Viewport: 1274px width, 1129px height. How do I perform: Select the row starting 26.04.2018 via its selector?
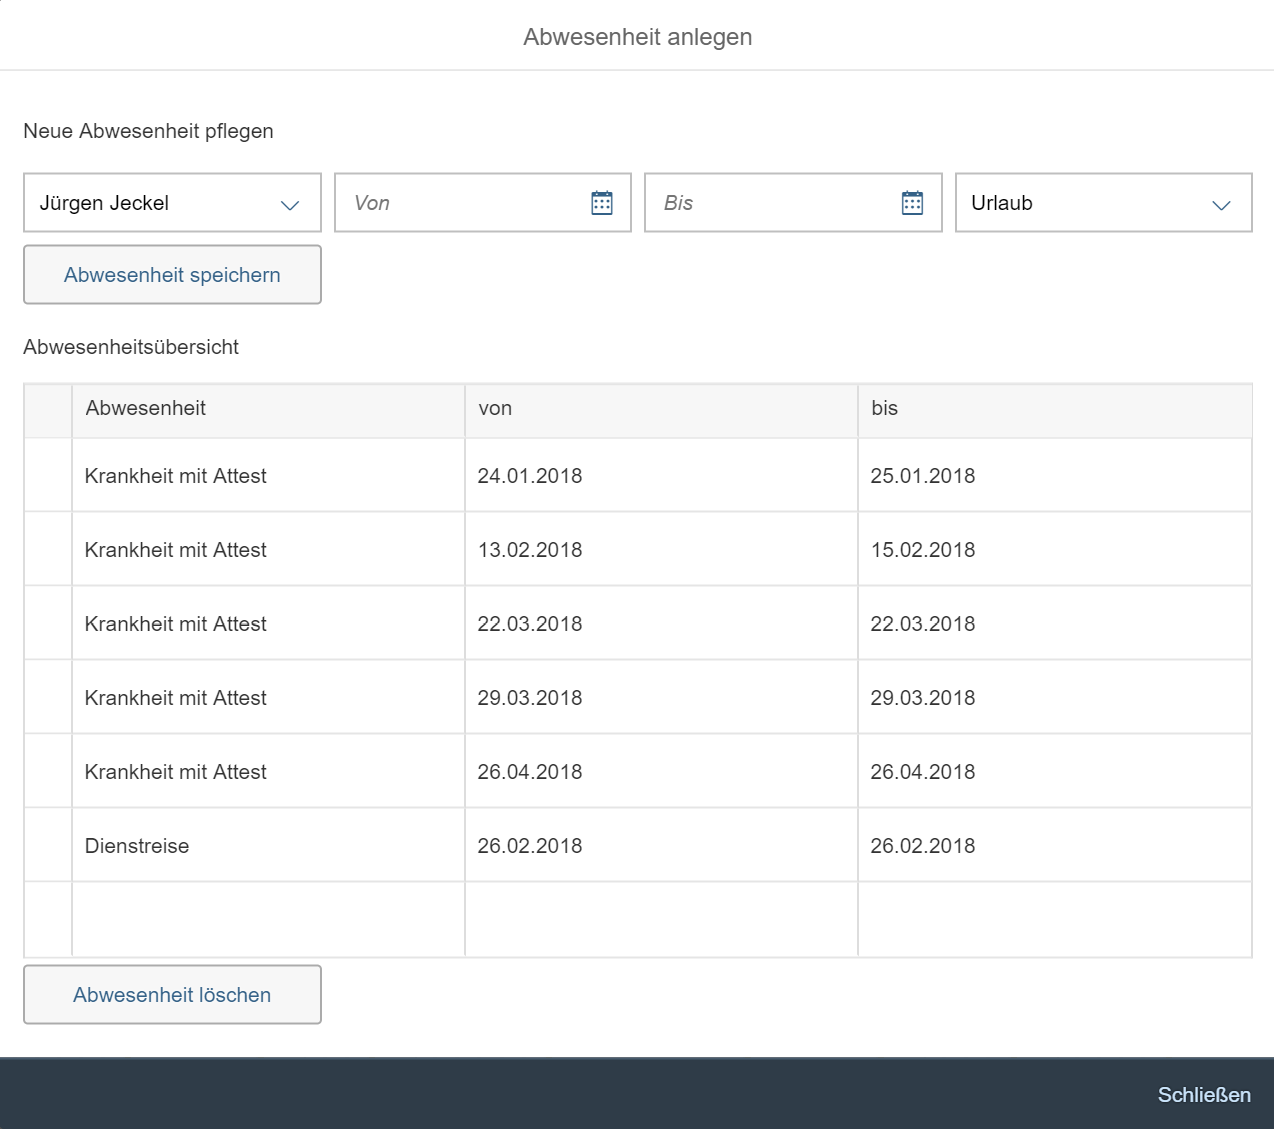click(x=48, y=772)
